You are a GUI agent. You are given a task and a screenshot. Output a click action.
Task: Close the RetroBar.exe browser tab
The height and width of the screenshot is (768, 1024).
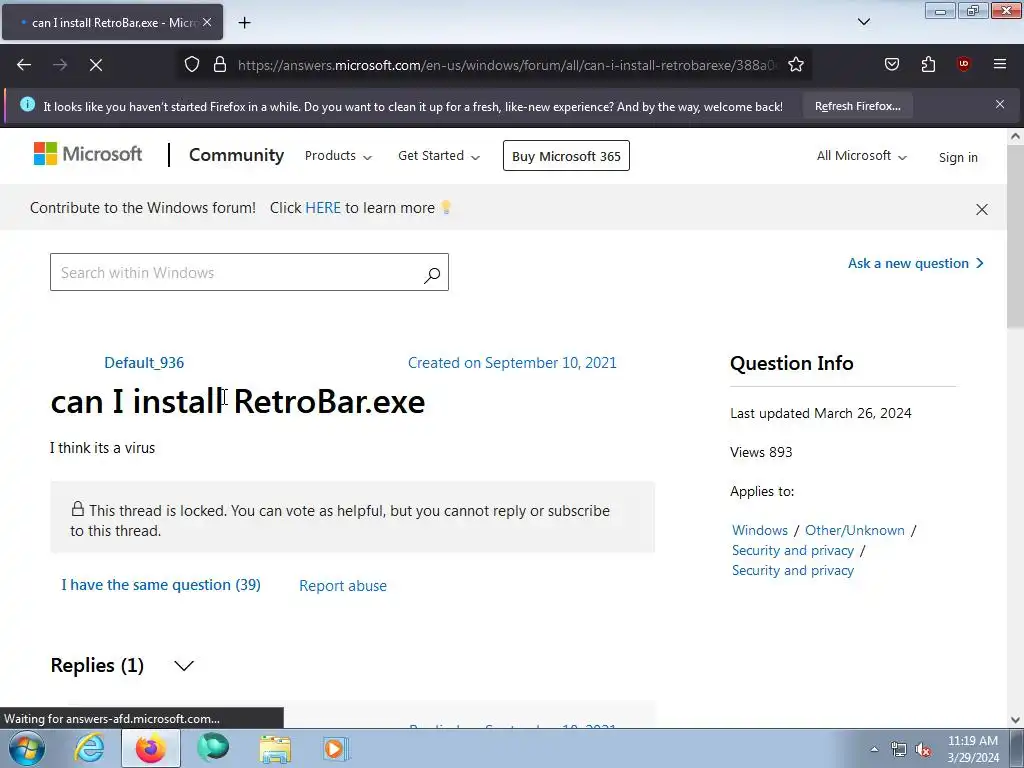(207, 22)
